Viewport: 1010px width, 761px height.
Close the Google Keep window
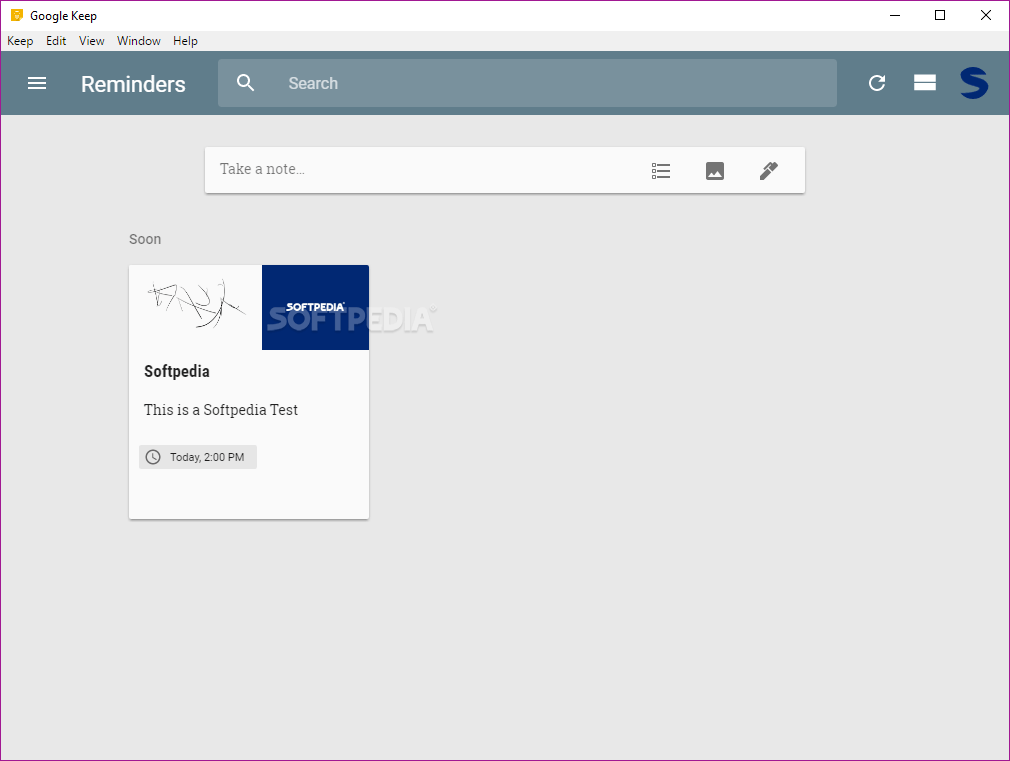coord(986,15)
